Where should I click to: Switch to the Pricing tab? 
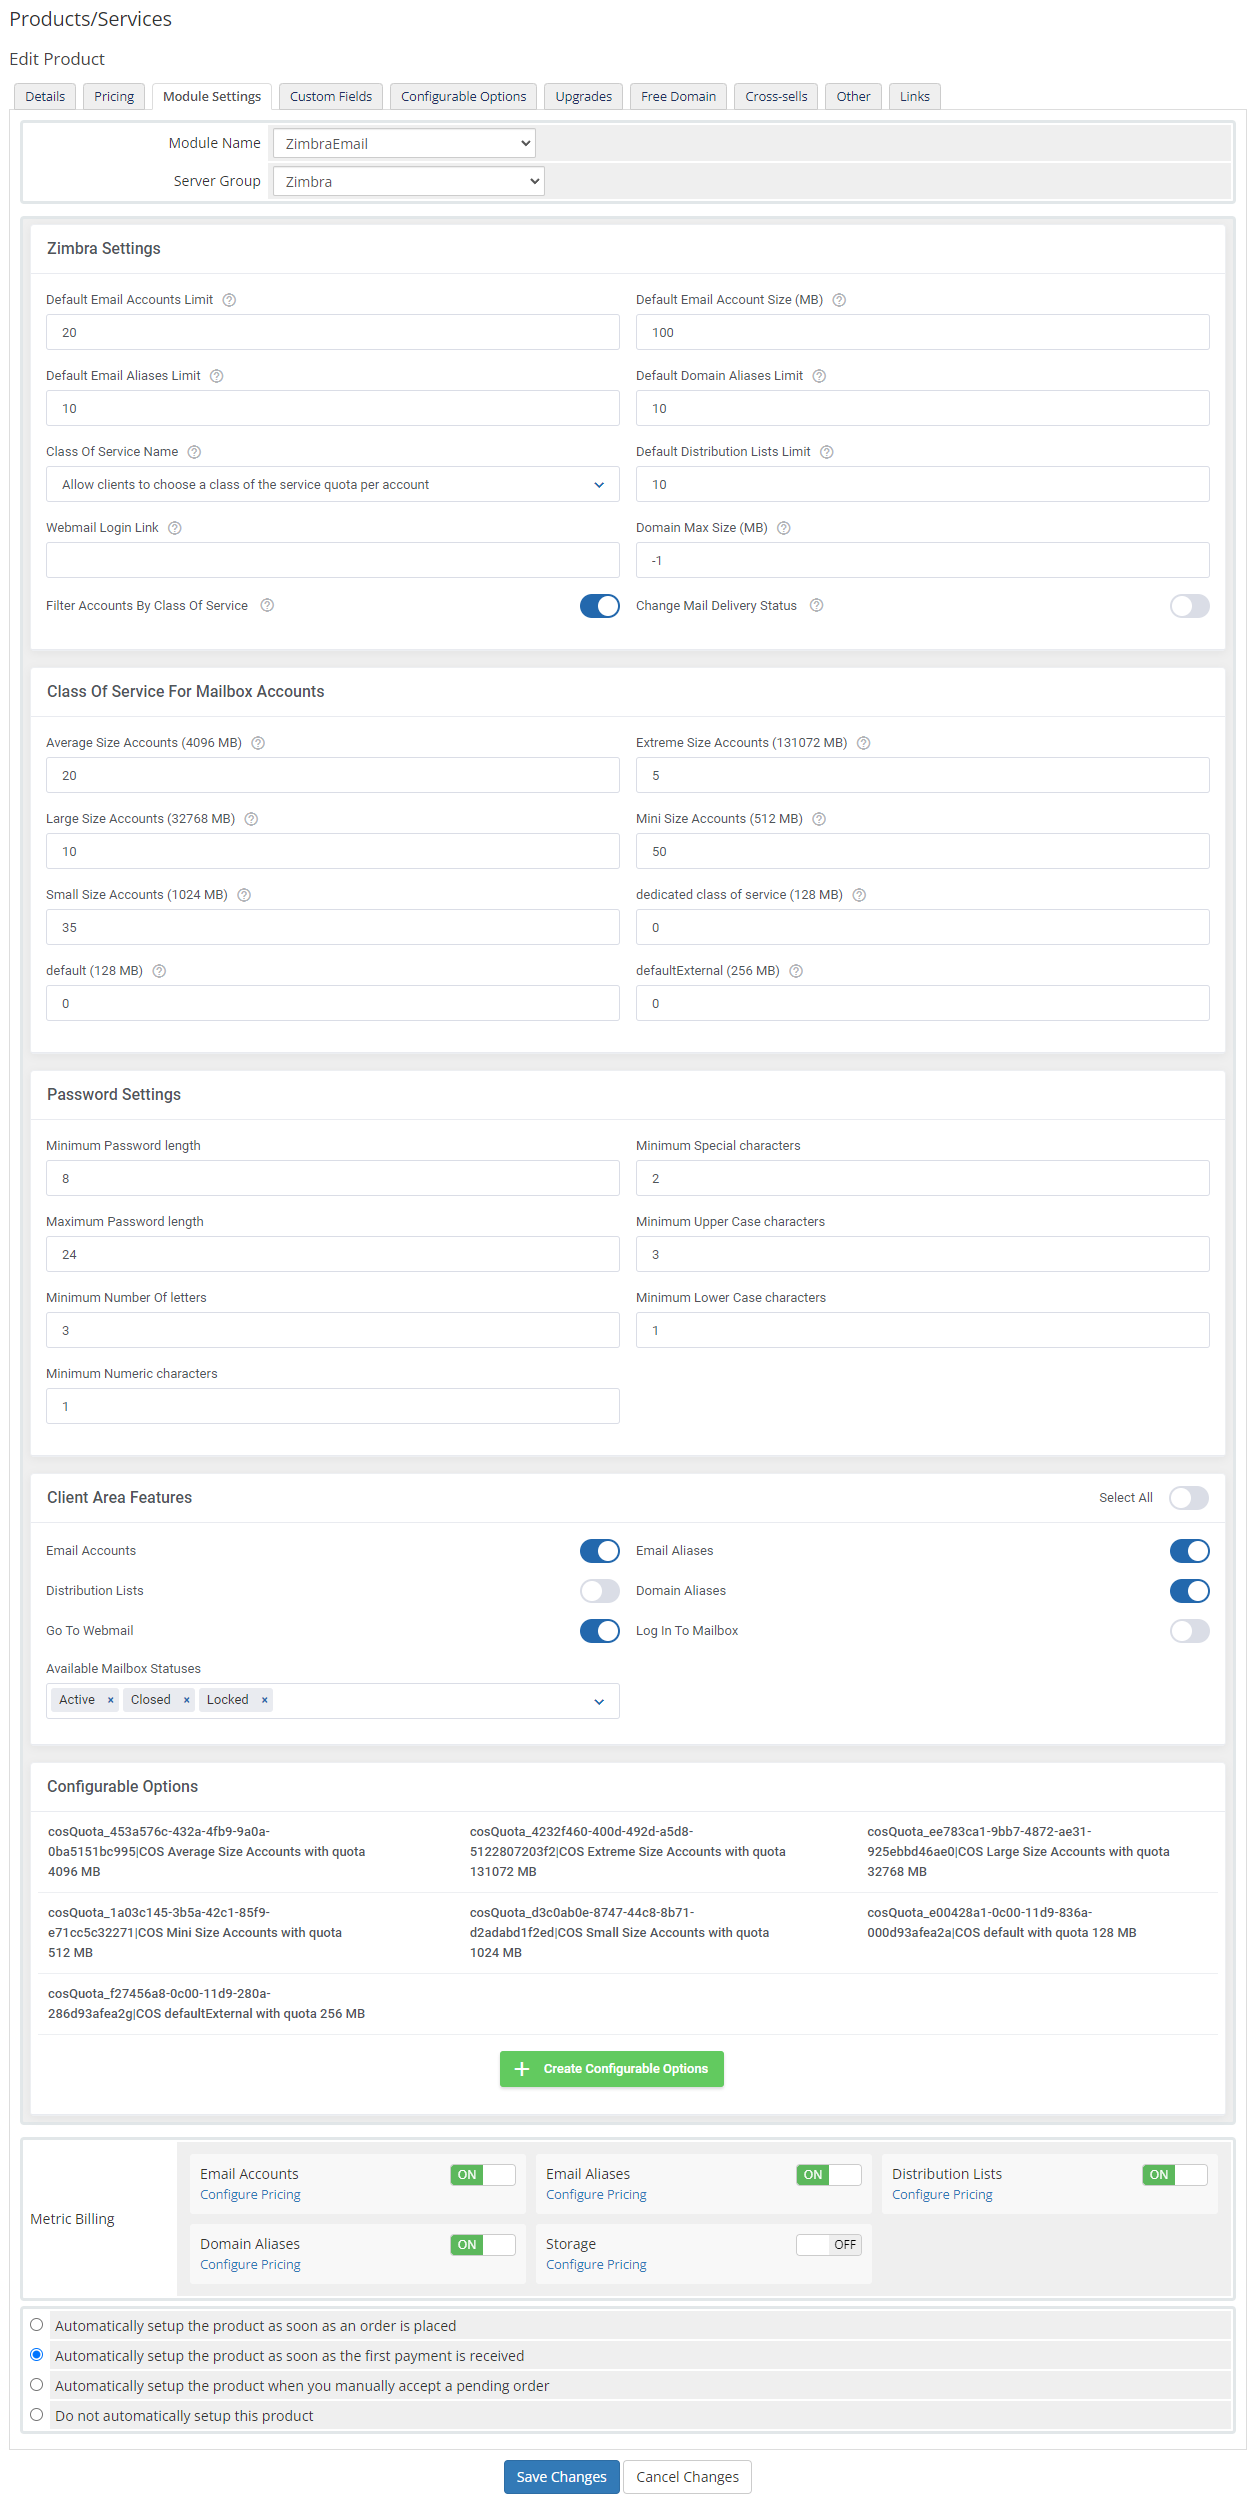114,97
